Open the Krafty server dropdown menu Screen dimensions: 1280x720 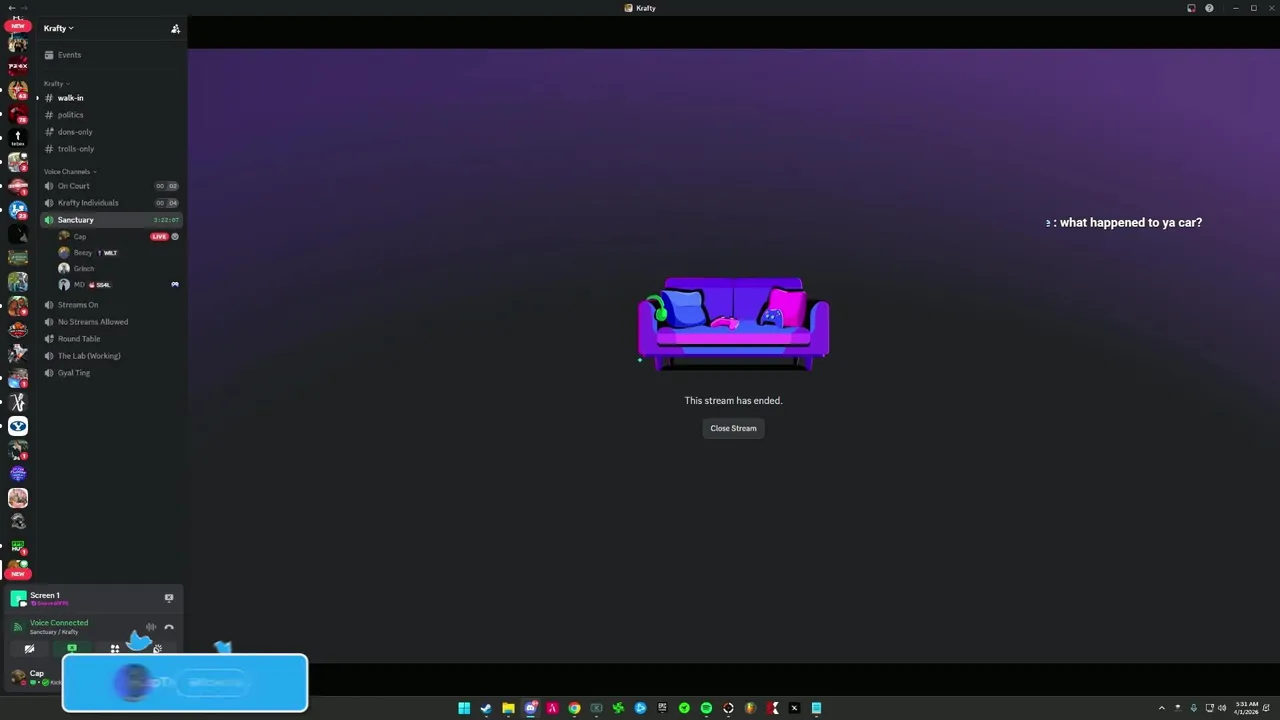pyautogui.click(x=58, y=28)
